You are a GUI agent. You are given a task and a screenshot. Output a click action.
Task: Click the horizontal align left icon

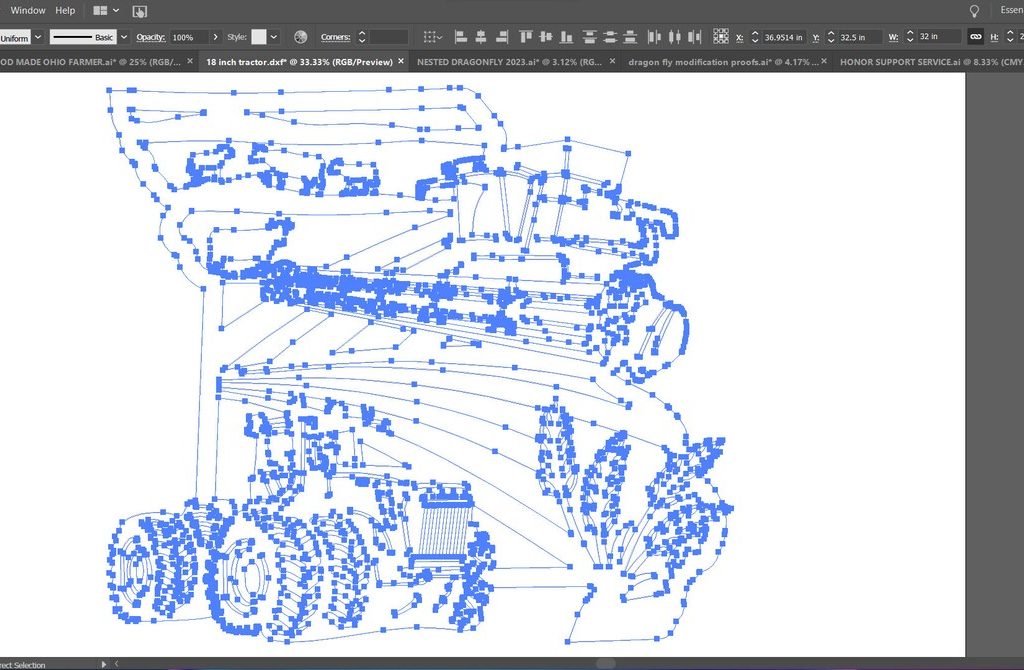coord(461,37)
